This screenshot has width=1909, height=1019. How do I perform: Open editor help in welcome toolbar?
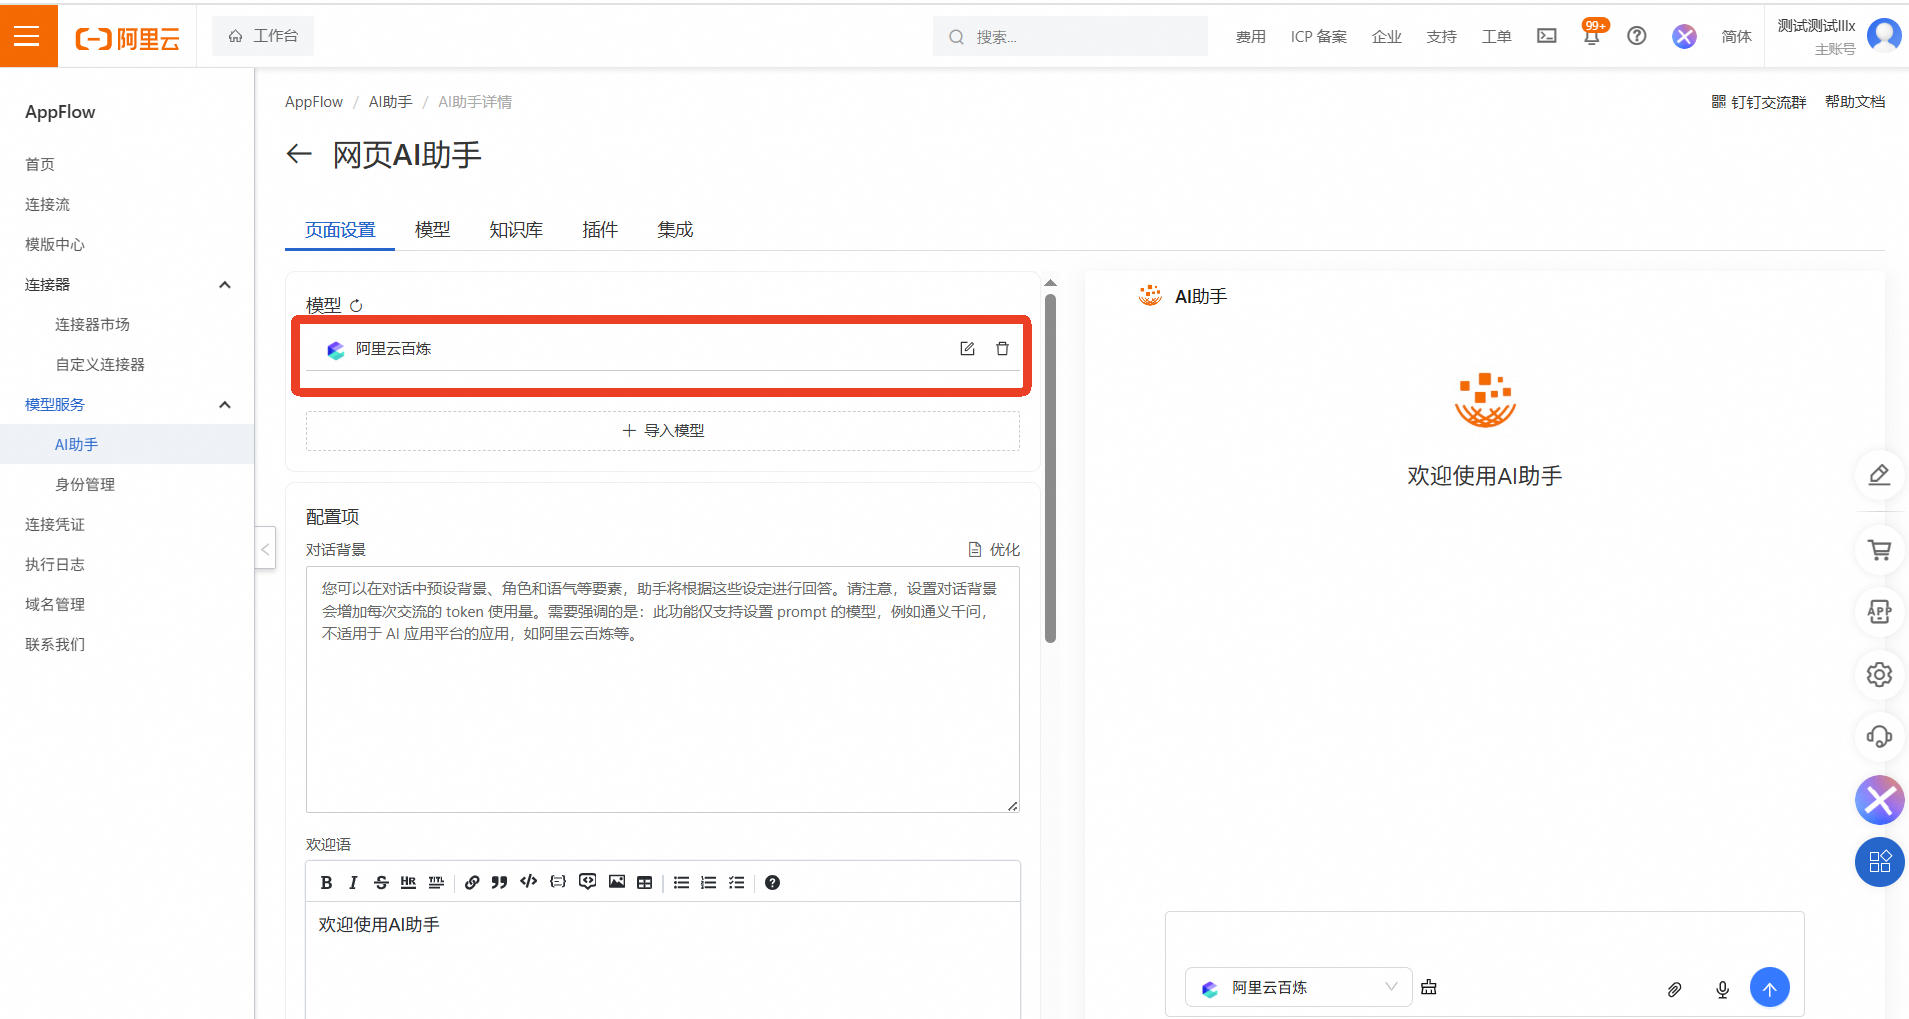(x=772, y=882)
